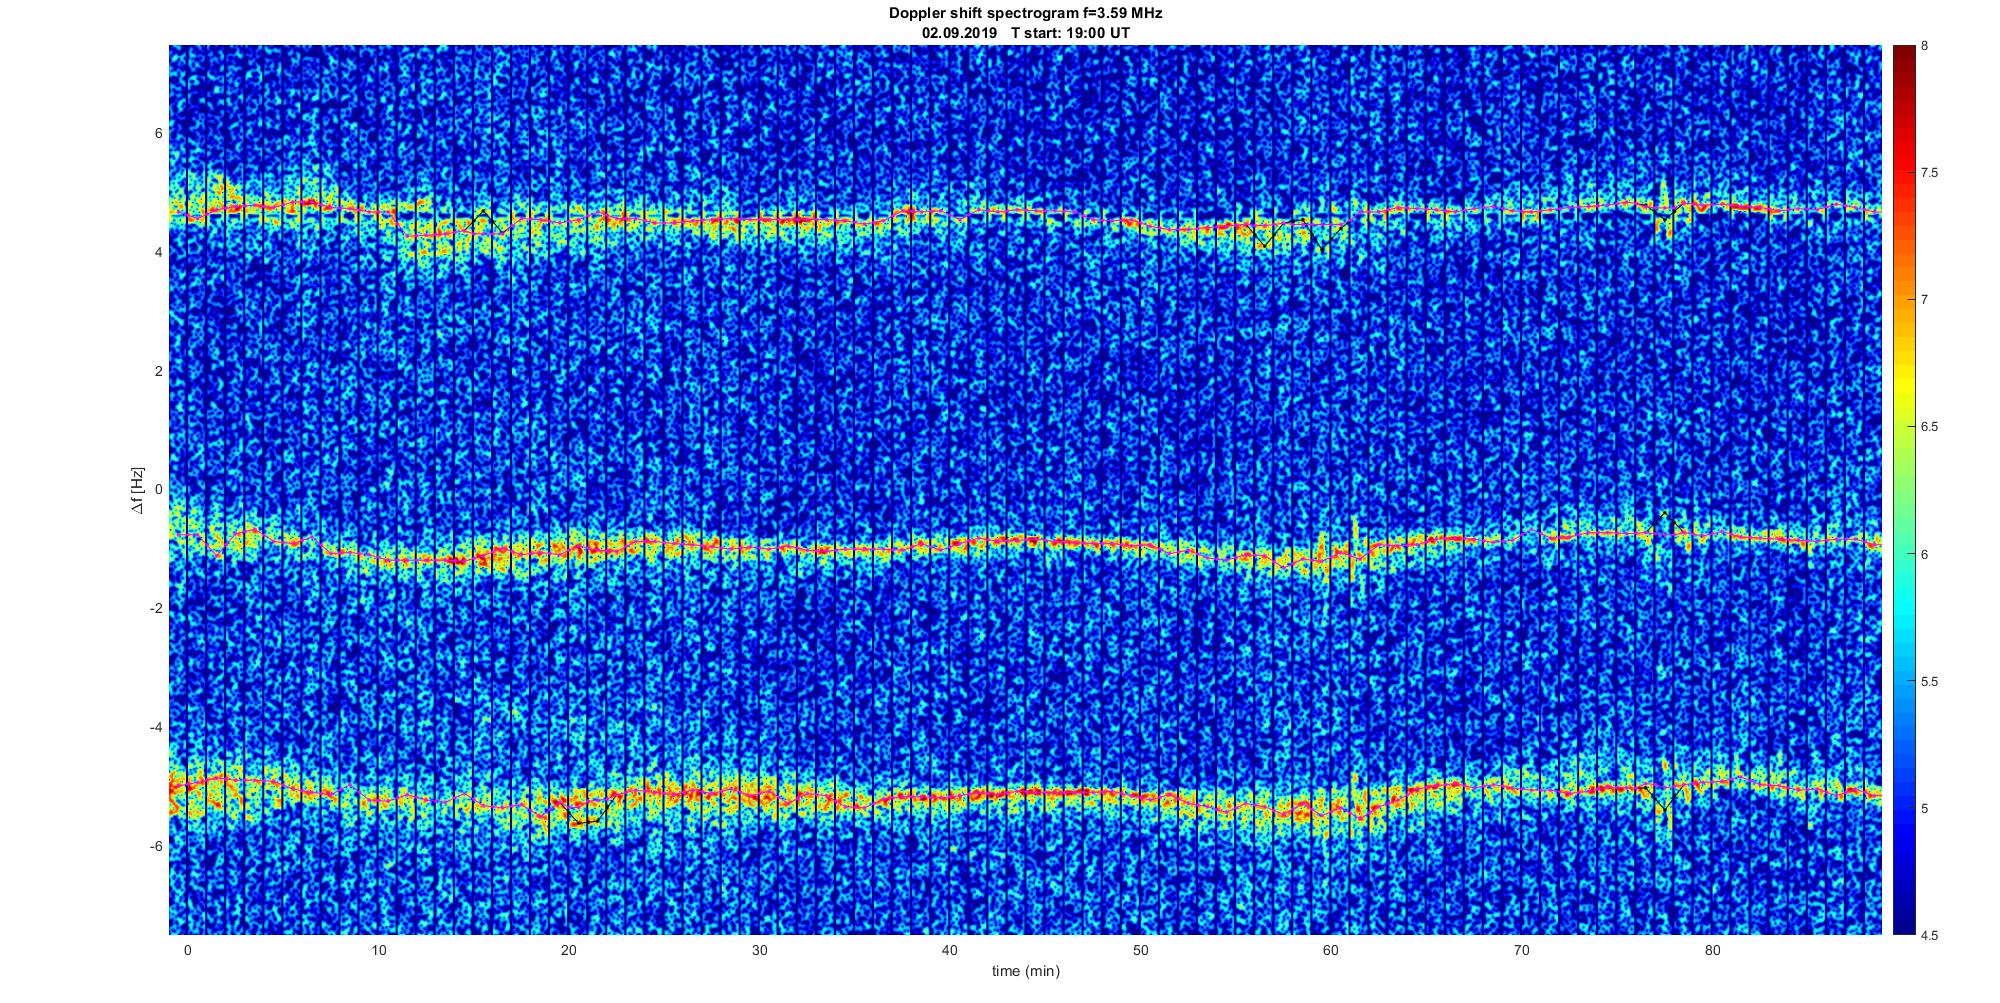
Task: Click the y-axis tick label '4'
Action: (x=158, y=252)
